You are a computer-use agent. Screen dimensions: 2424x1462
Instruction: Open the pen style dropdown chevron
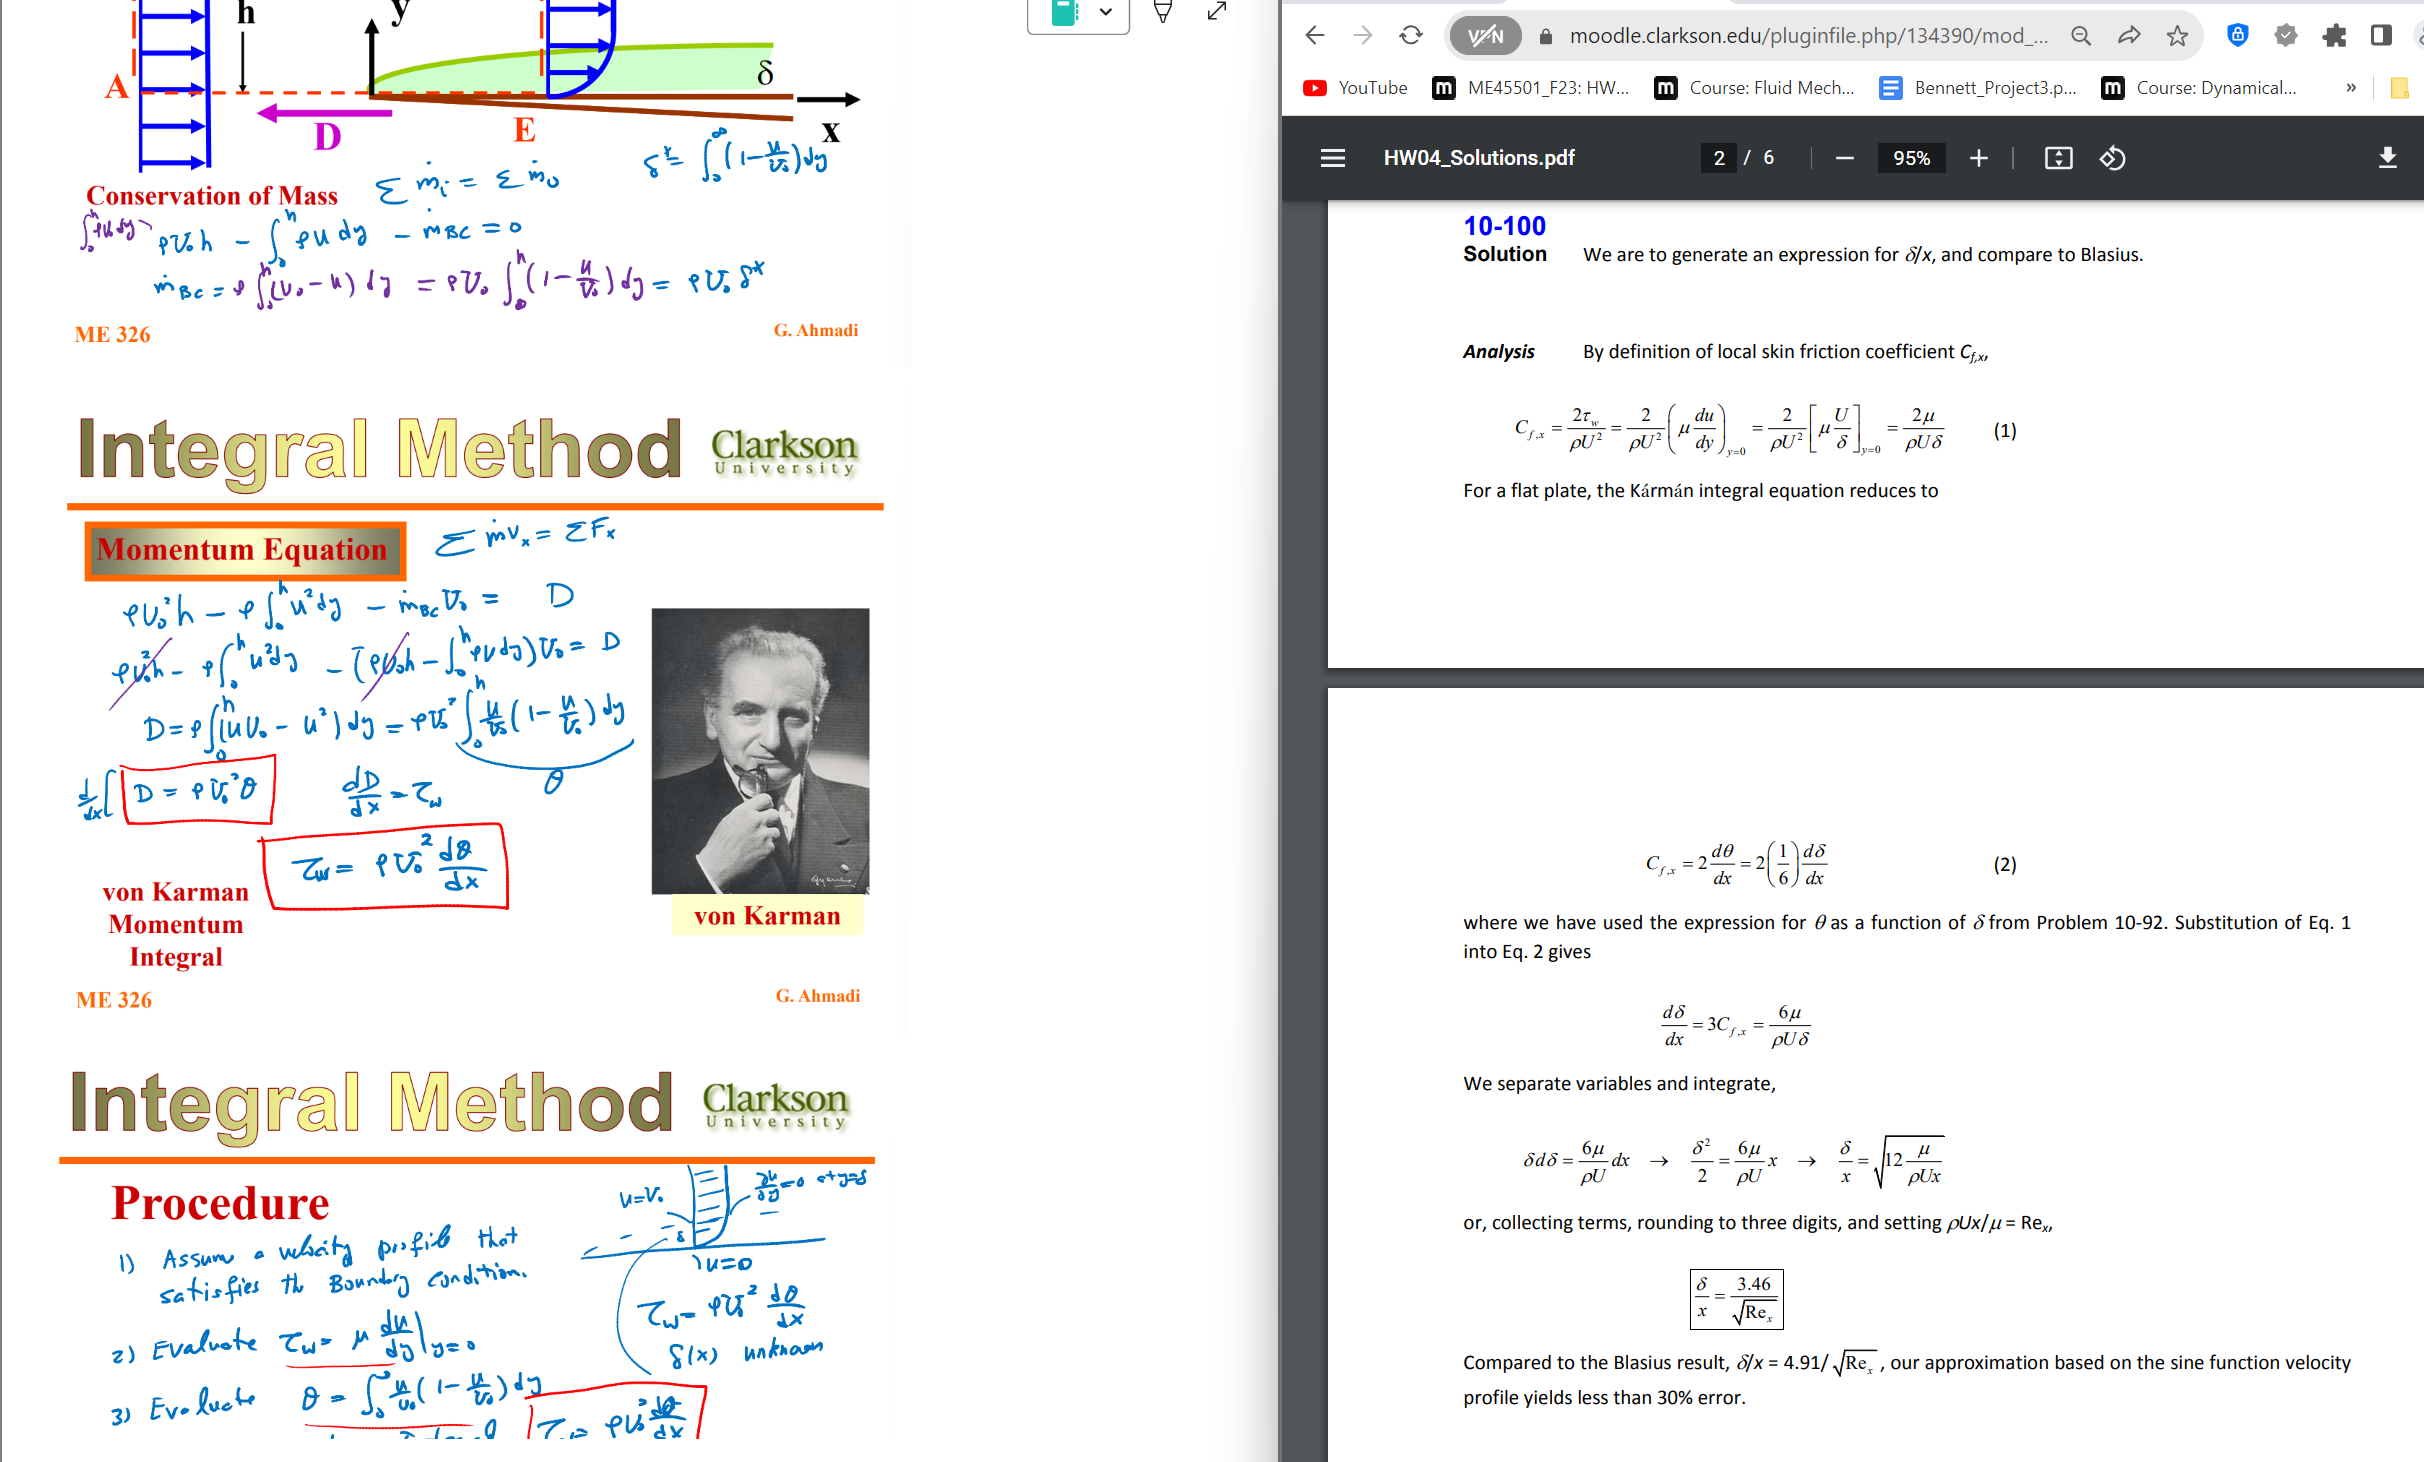click(x=1106, y=13)
